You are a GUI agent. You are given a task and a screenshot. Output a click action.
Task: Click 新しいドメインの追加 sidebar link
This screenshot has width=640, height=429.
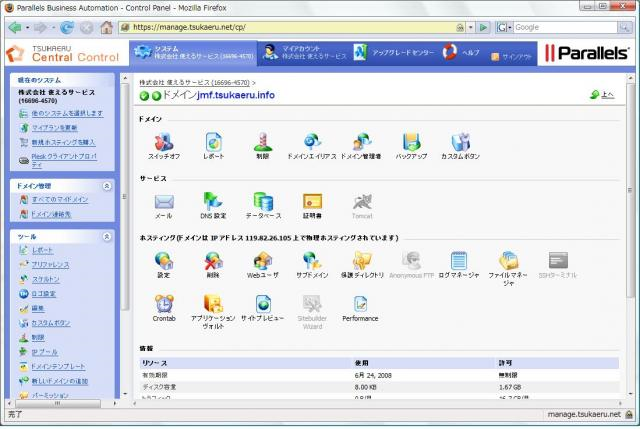coord(60,381)
